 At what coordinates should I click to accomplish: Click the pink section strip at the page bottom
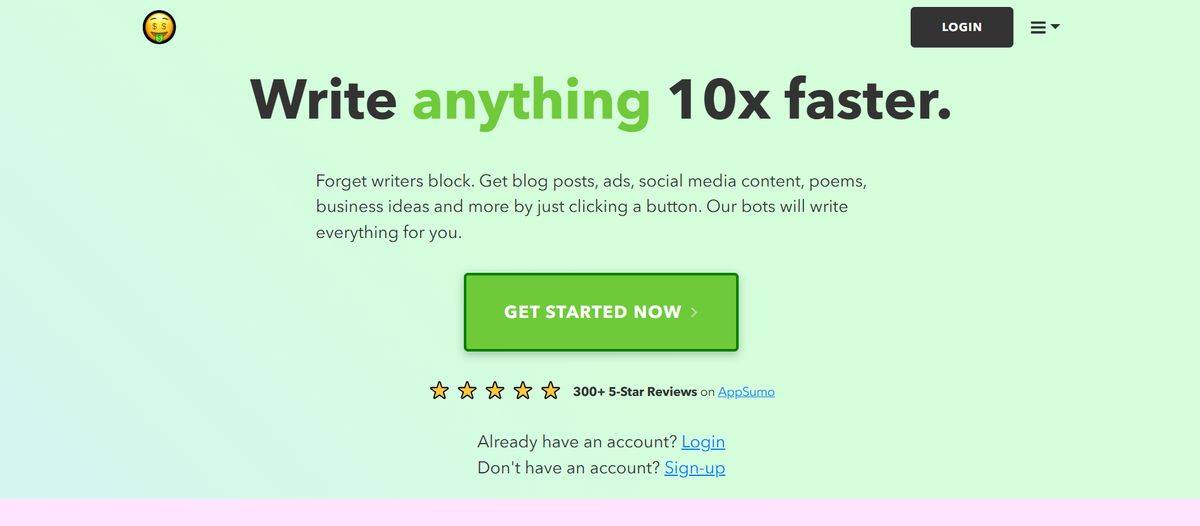(600, 512)
